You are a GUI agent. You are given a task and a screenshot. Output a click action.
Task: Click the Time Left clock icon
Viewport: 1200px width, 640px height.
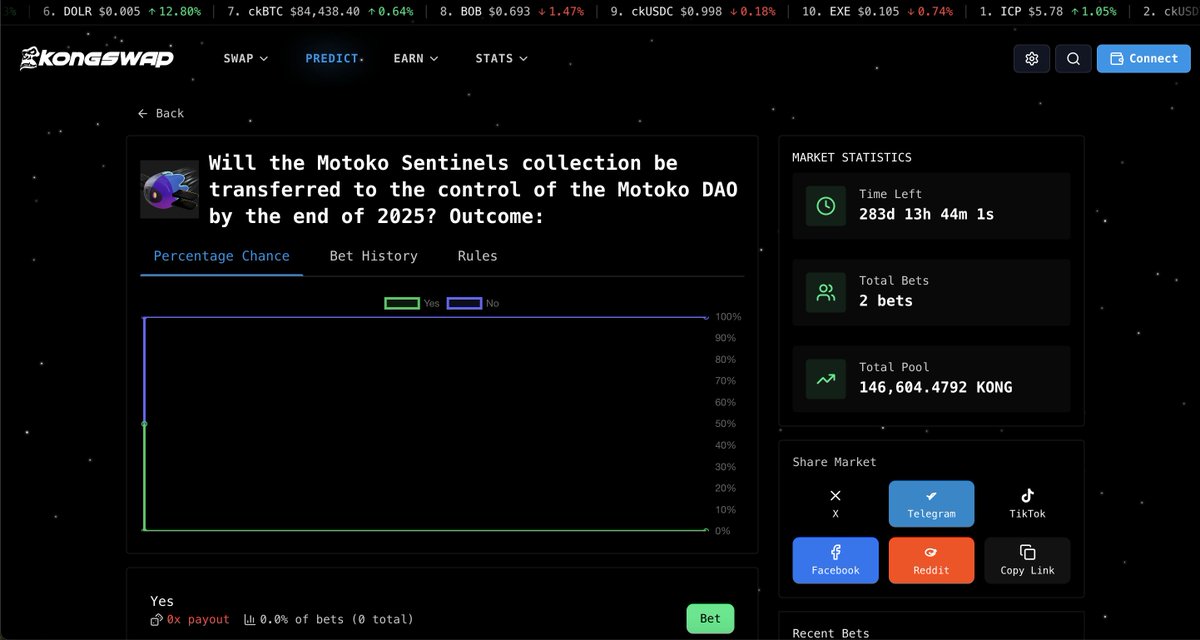tap(826, 206)
